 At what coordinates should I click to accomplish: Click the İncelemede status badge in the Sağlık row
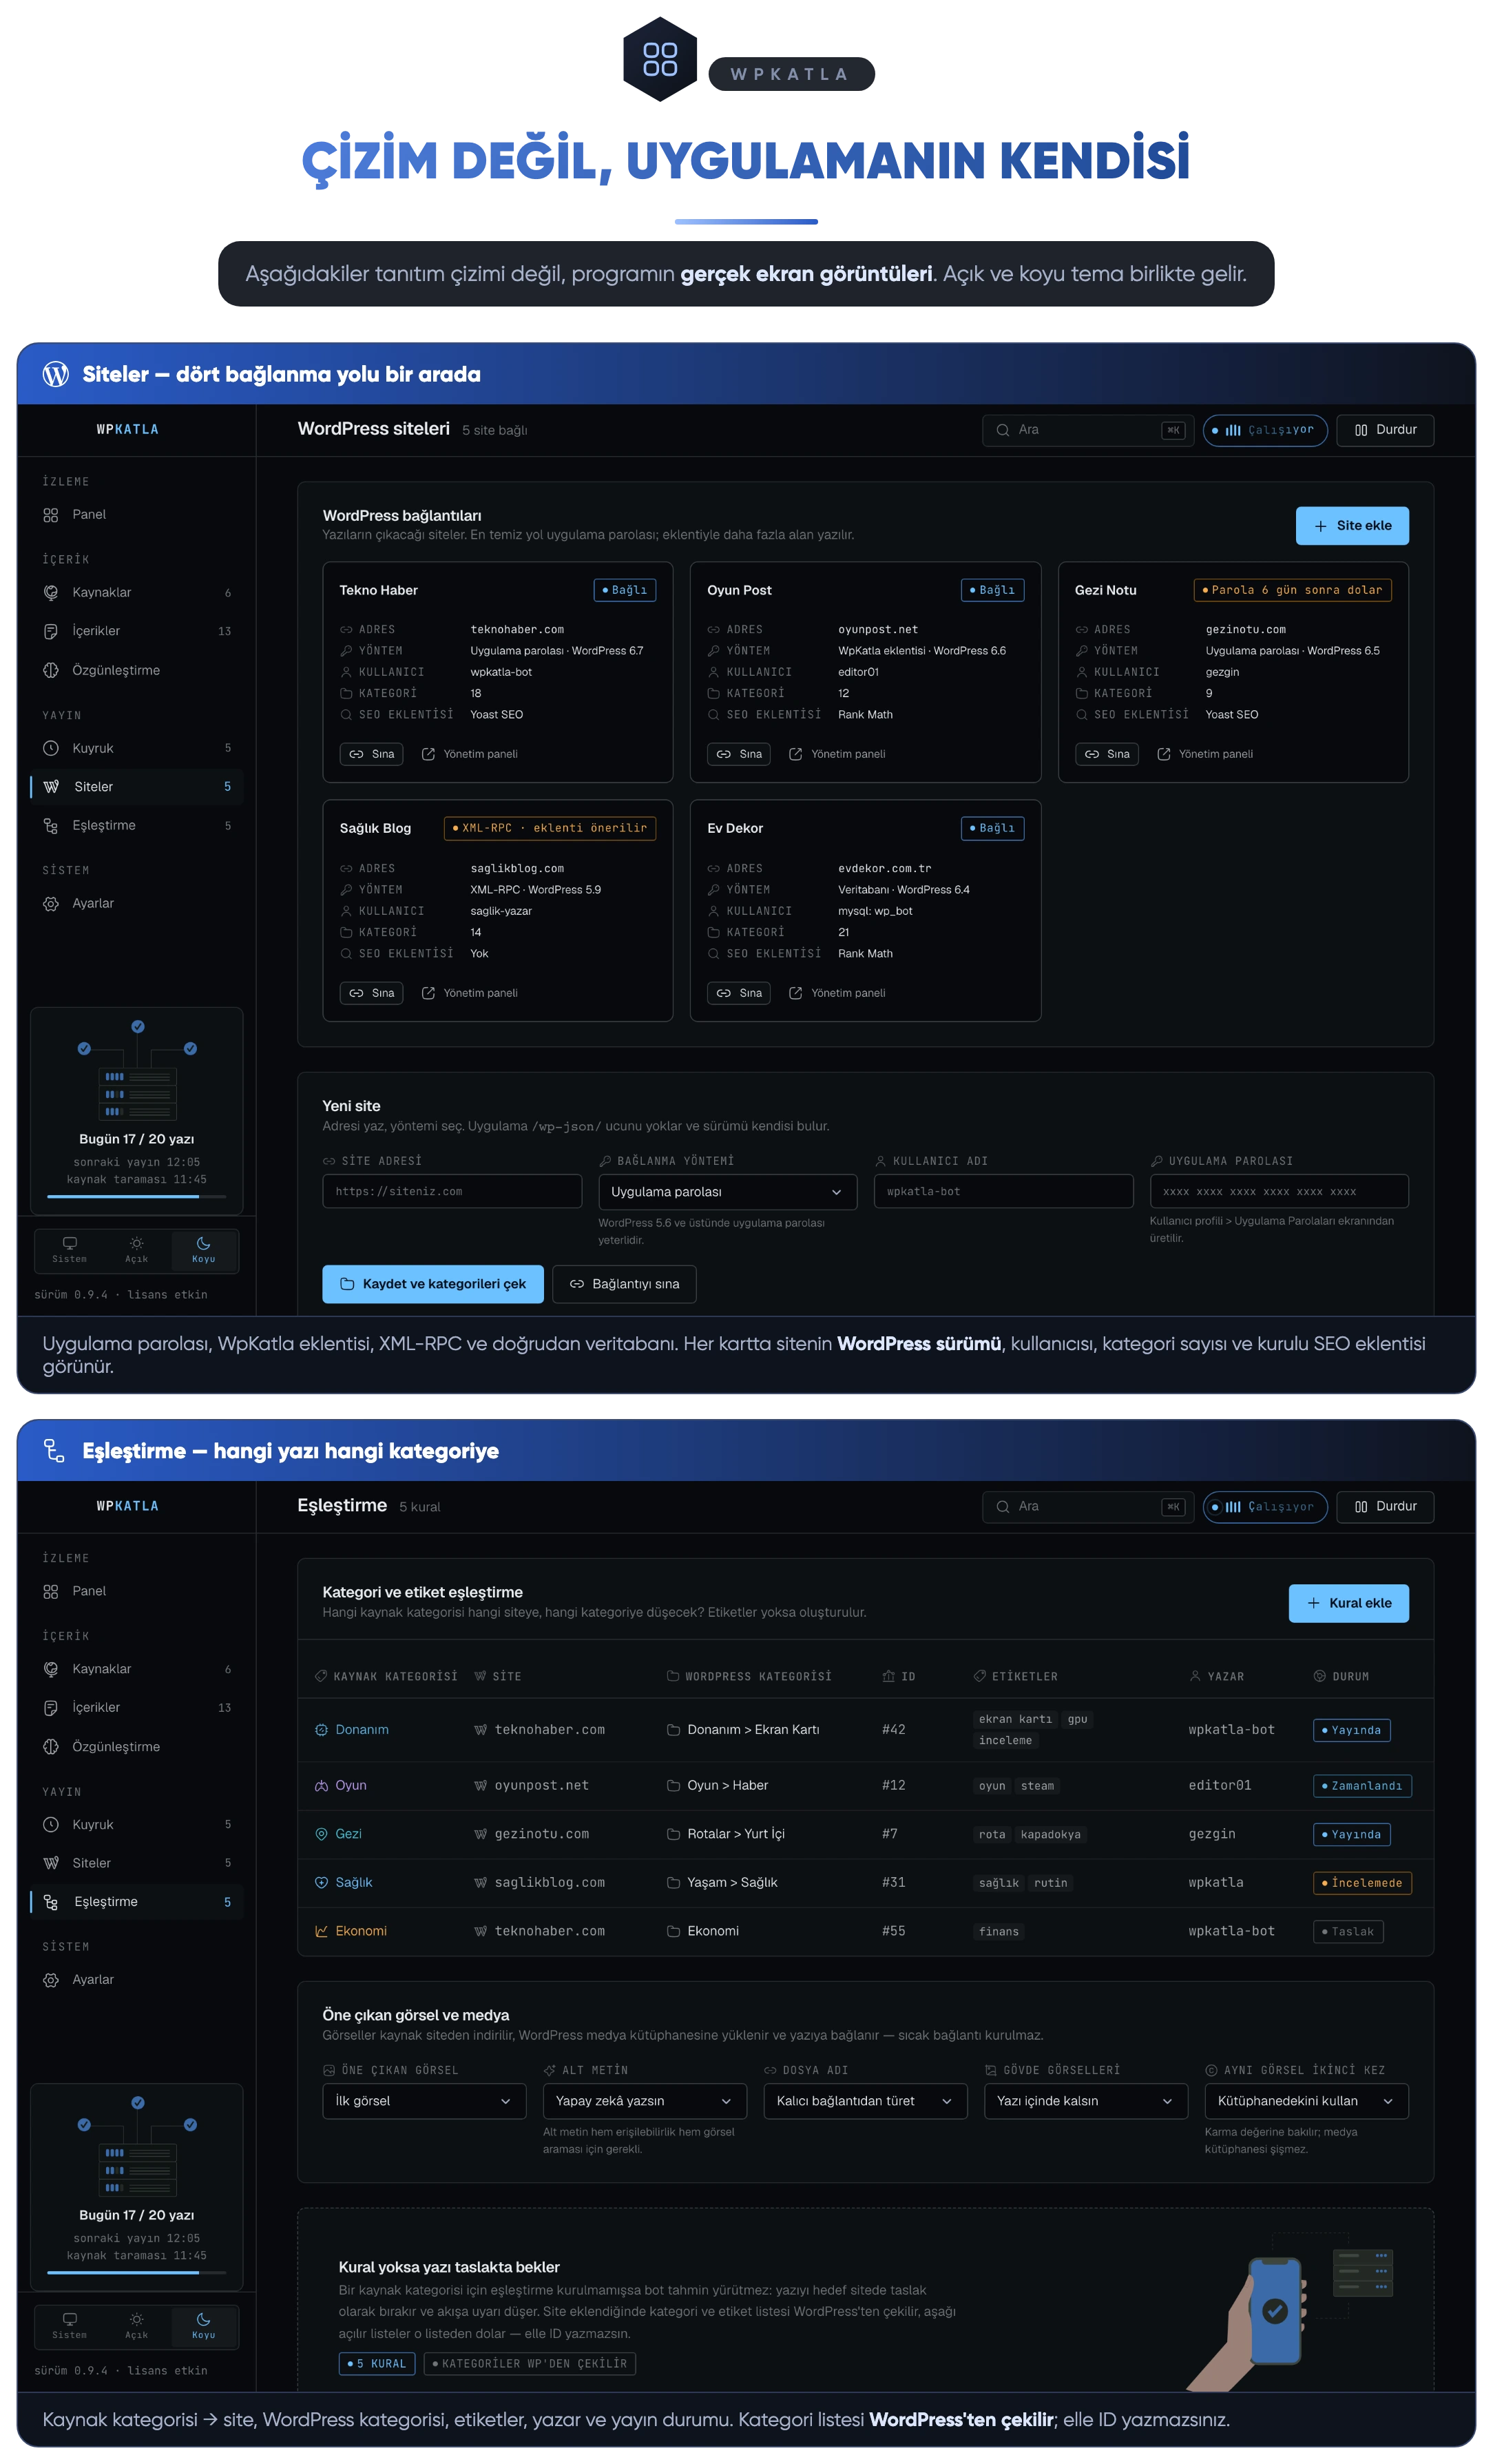(1362, 1883)
